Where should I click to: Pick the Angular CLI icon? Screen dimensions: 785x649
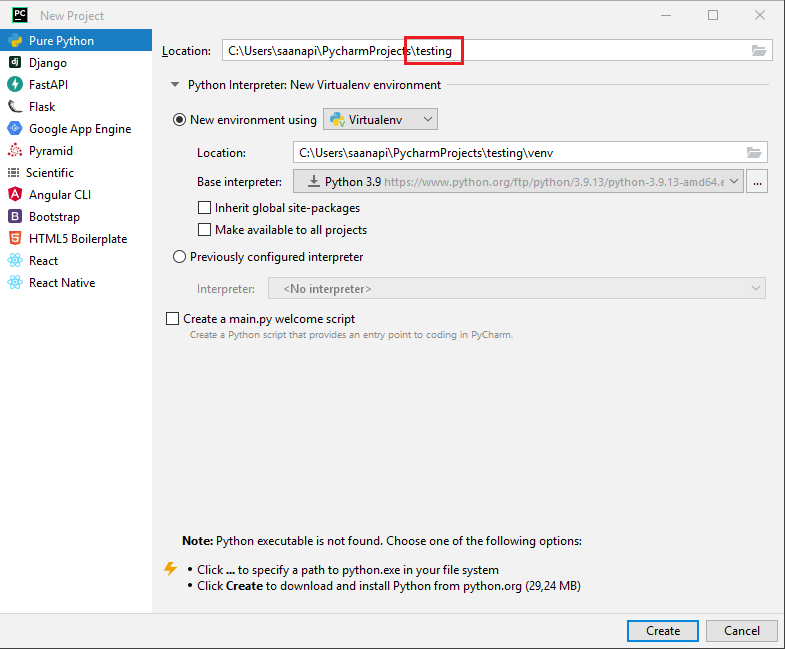tap(15, 195)
